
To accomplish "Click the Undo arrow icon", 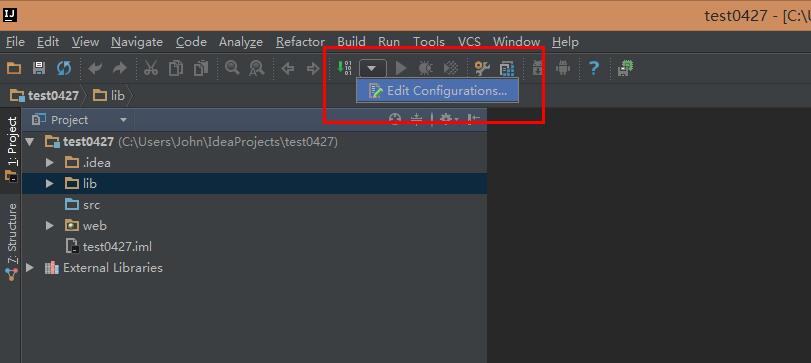I will point(95,68).
